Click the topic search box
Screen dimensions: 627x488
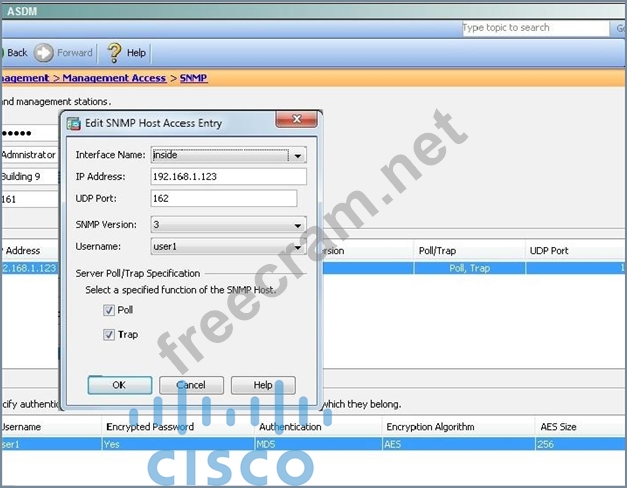click(535, 28)
